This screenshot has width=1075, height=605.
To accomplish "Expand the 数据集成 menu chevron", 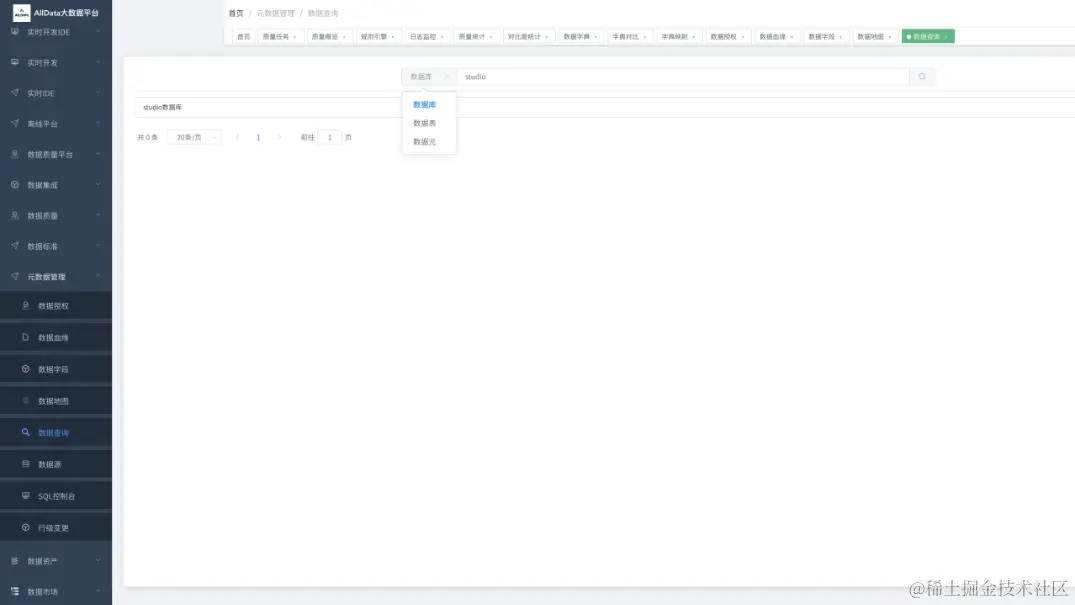I will click(98, 184).
